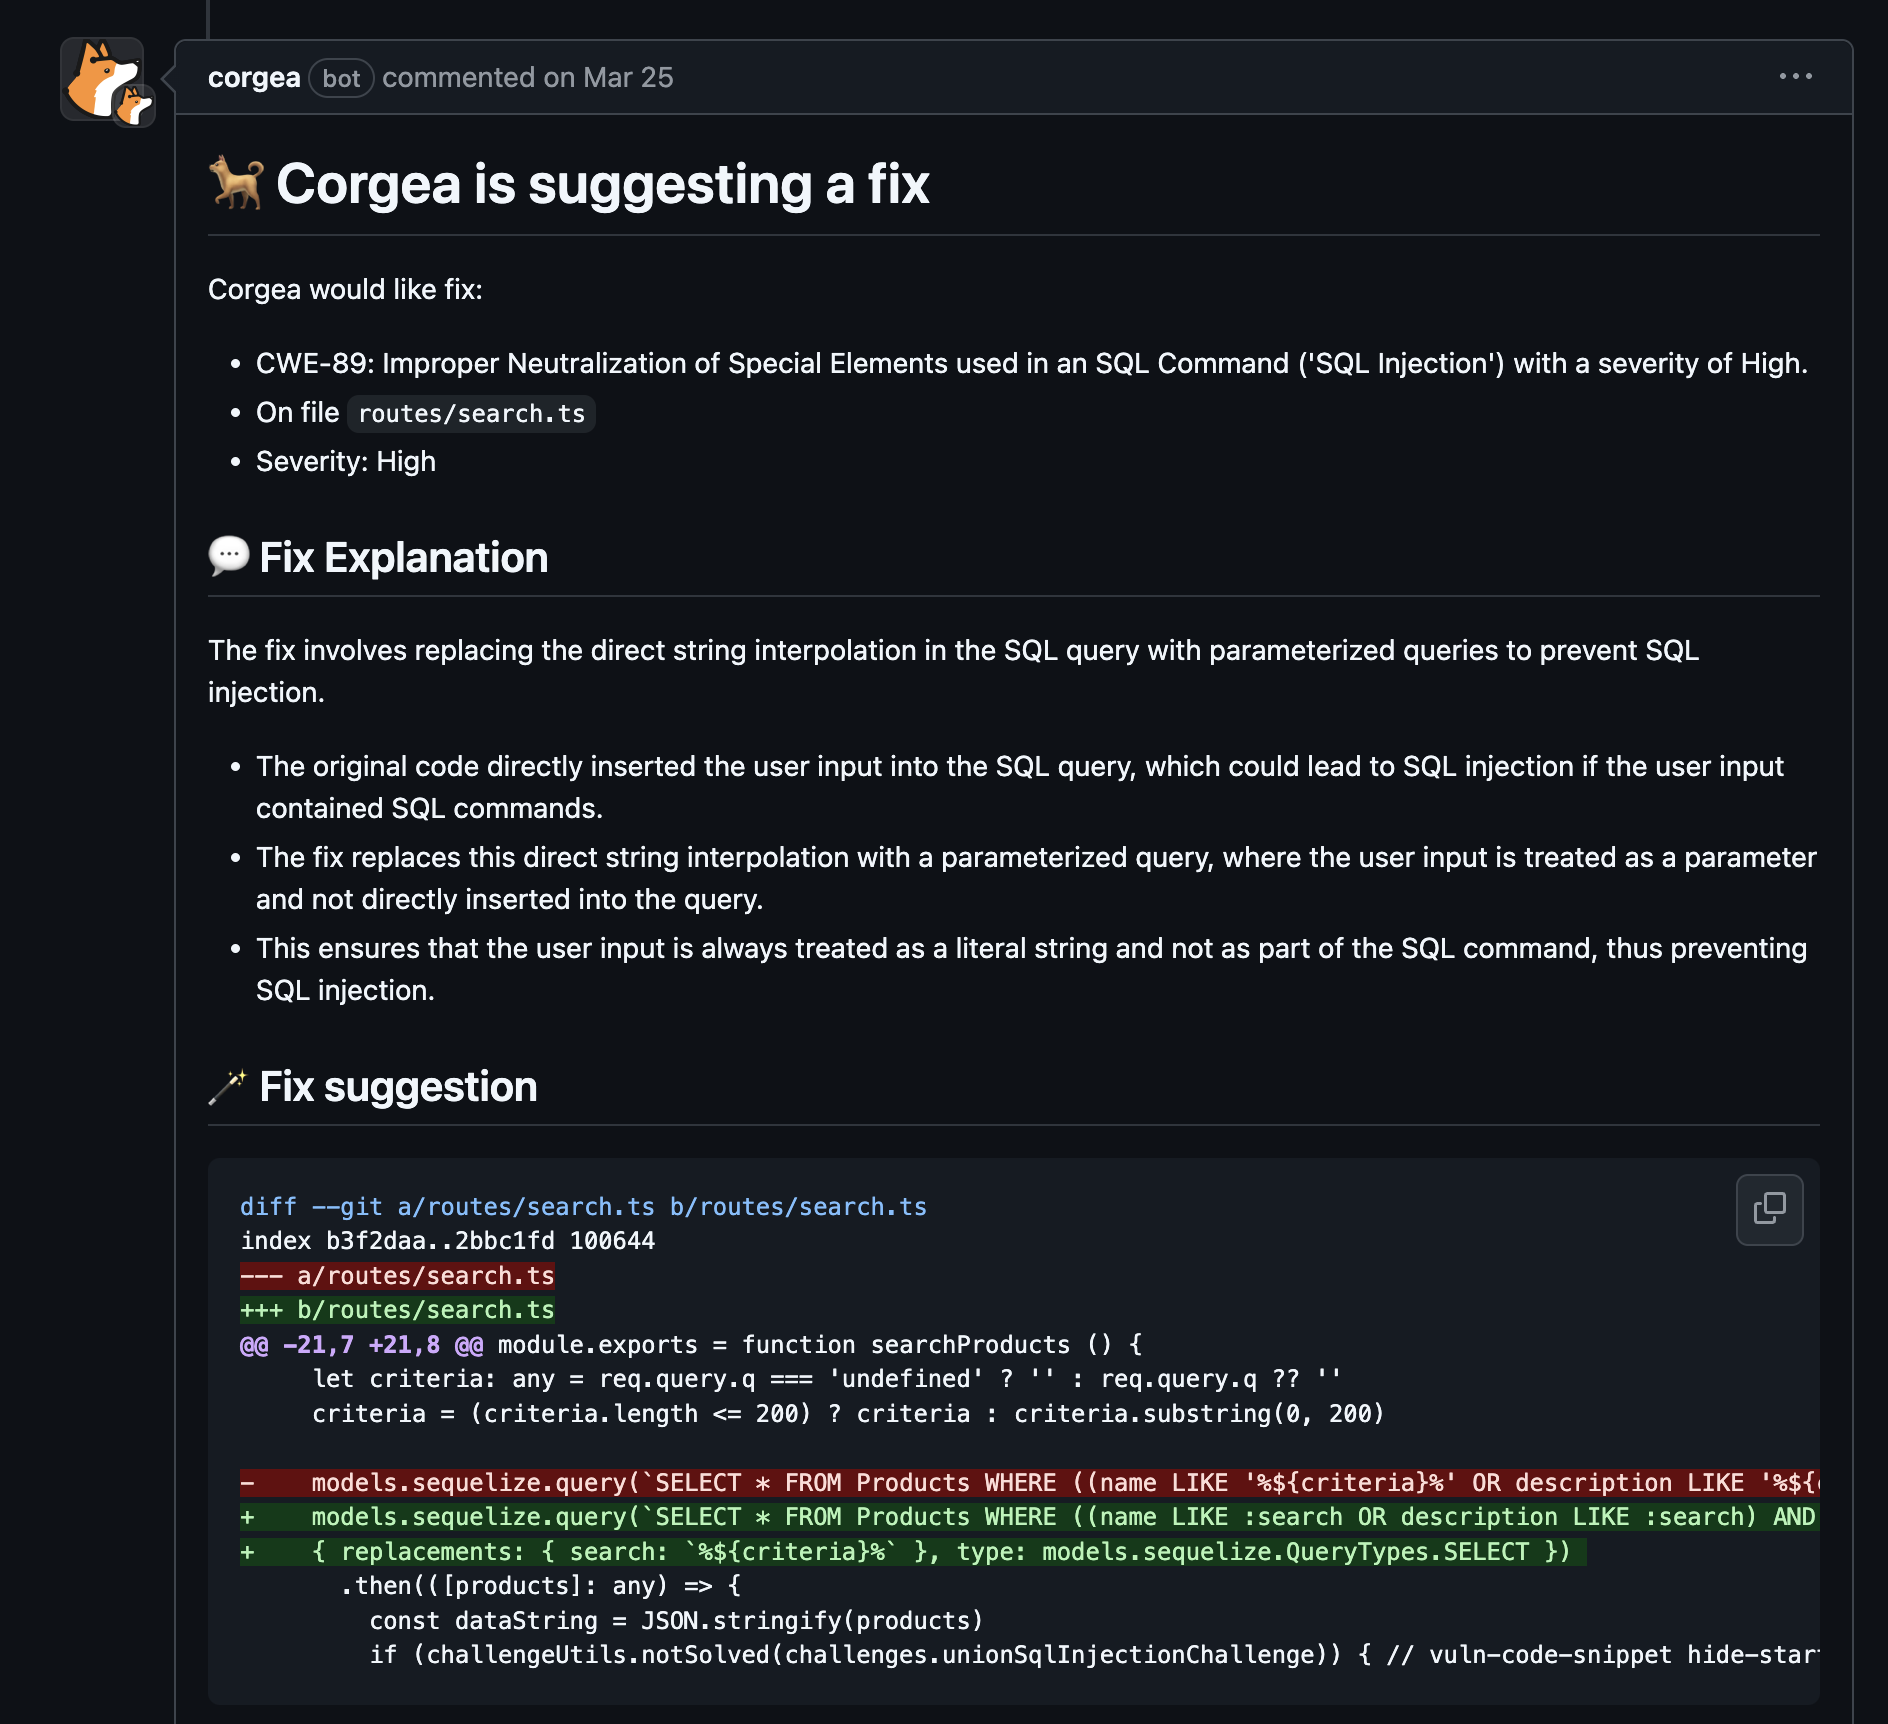Copy the diff code block contents

[1769, 1209]
